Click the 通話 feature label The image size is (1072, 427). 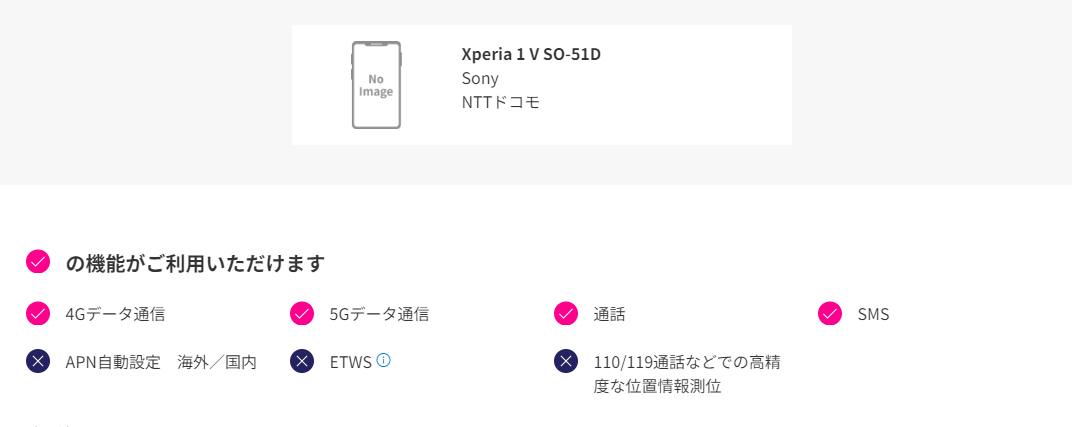tap(609, 314)
